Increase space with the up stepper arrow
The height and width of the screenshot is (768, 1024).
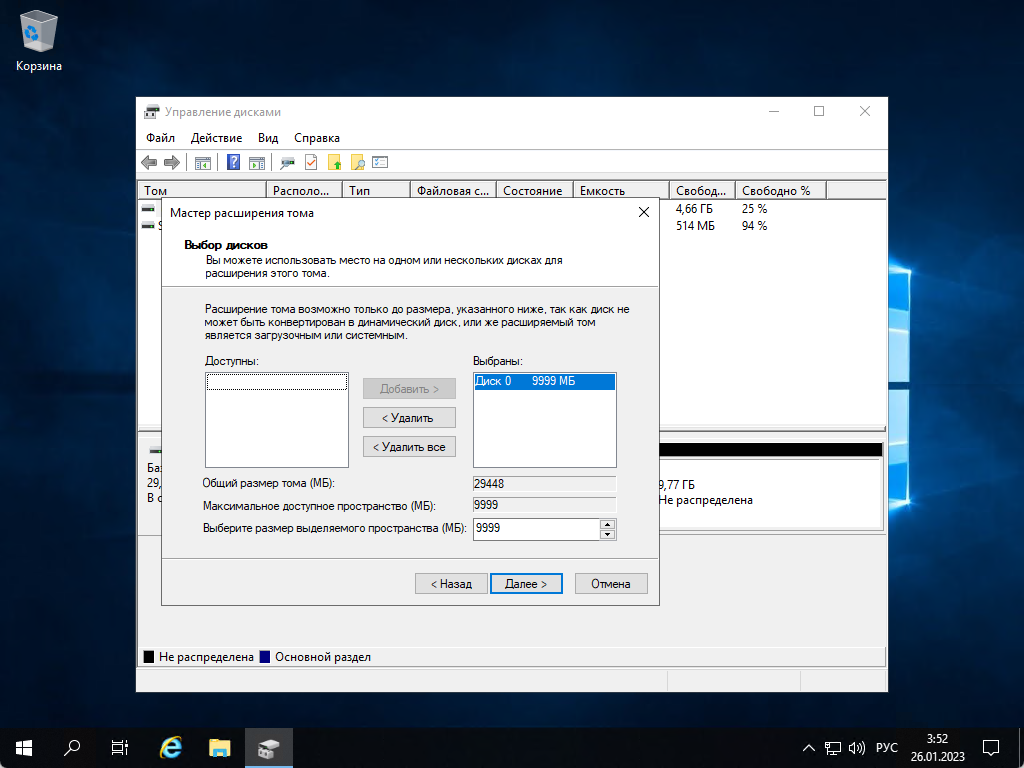click(x=608, y=525)
